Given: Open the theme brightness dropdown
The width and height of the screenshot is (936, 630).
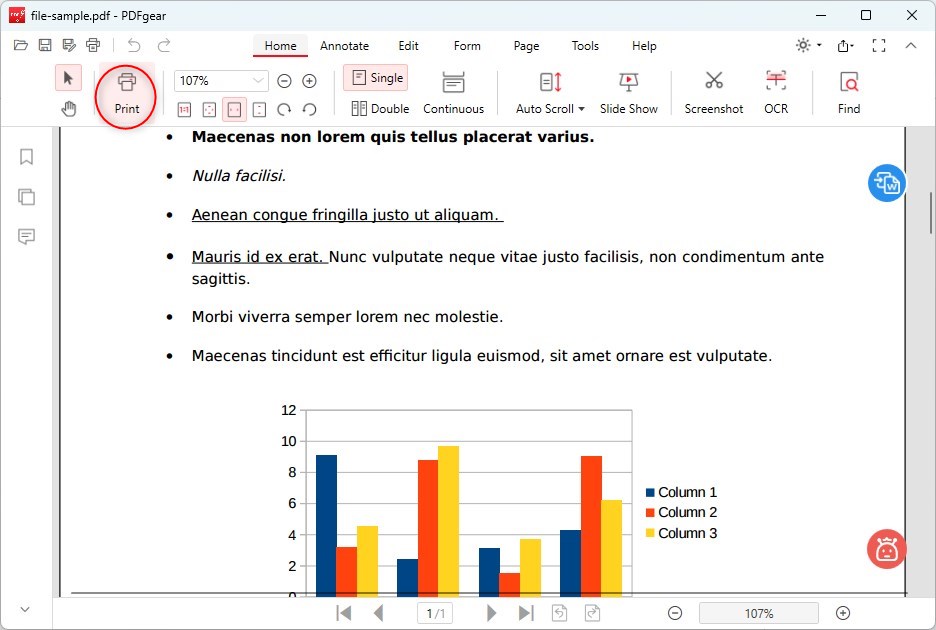Looking at the screenshot, I should point(808,46).
